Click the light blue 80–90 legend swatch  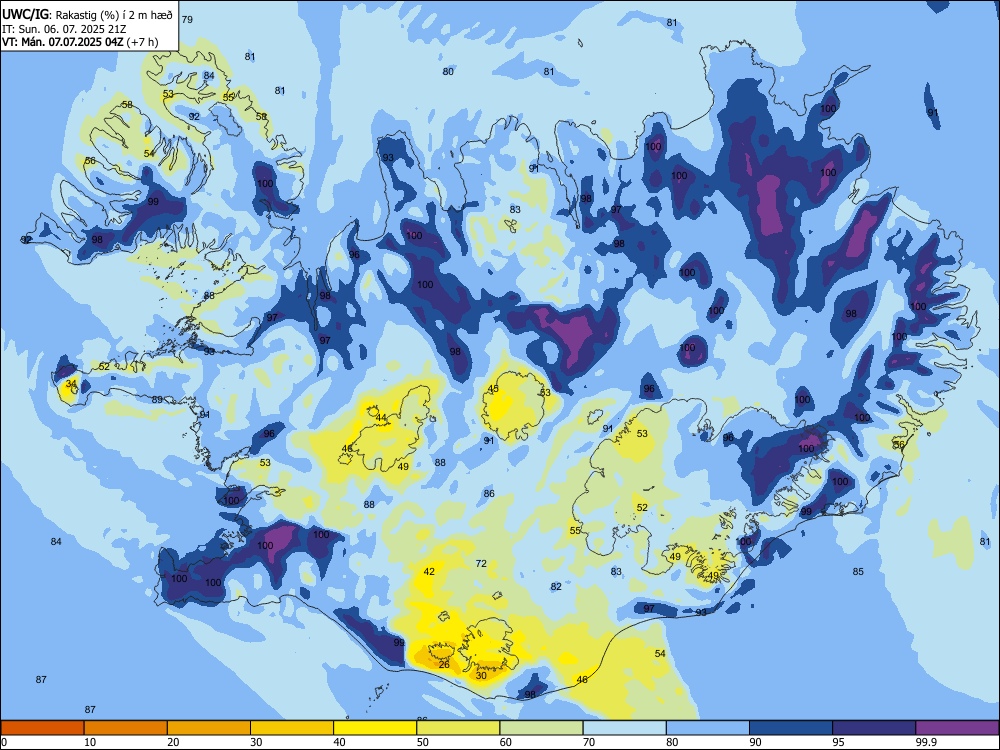coord(707,728)
